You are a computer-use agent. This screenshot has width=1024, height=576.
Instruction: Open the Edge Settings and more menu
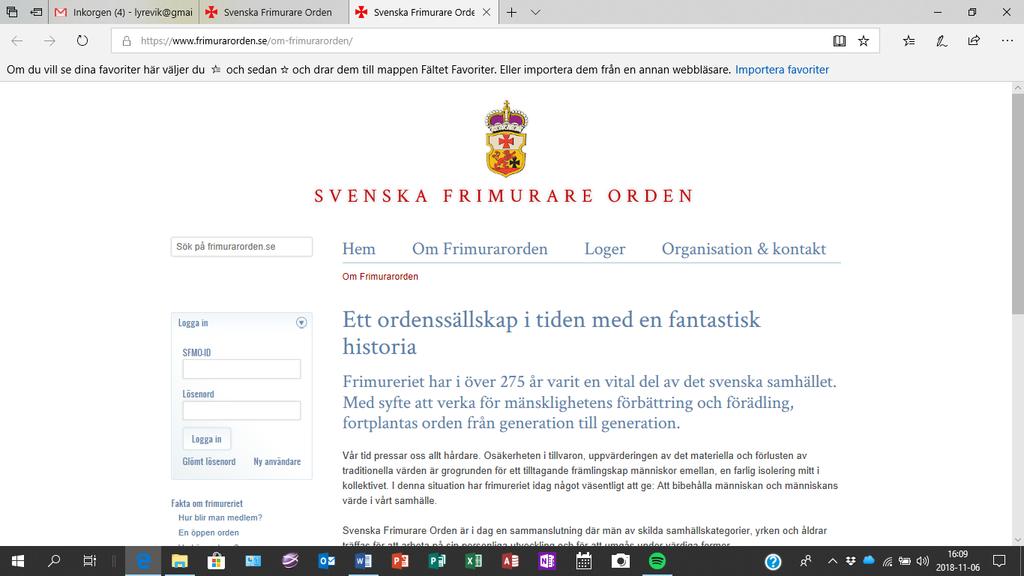1007,40
